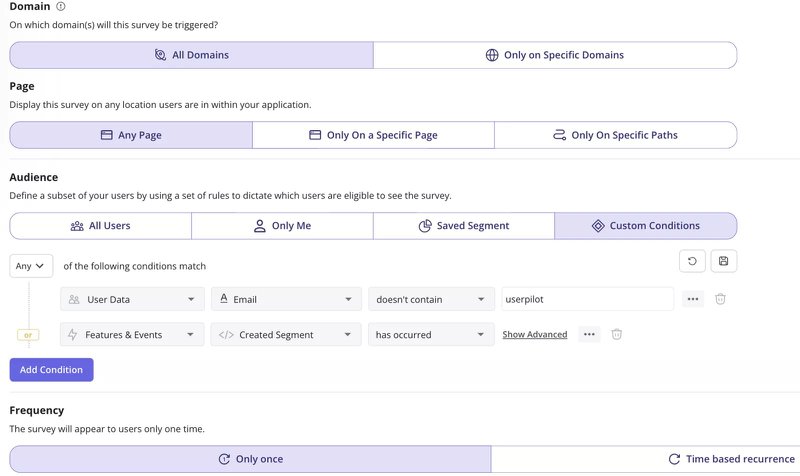Image resolution: width=800 pixels, height=476 pixels.
Task: Open the doesn't contain operator dropdown
Action: click(431, 299)
